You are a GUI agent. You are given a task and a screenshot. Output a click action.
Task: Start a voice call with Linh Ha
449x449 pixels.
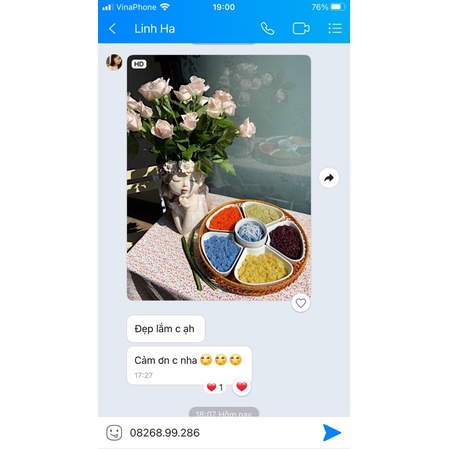(267, 29)
